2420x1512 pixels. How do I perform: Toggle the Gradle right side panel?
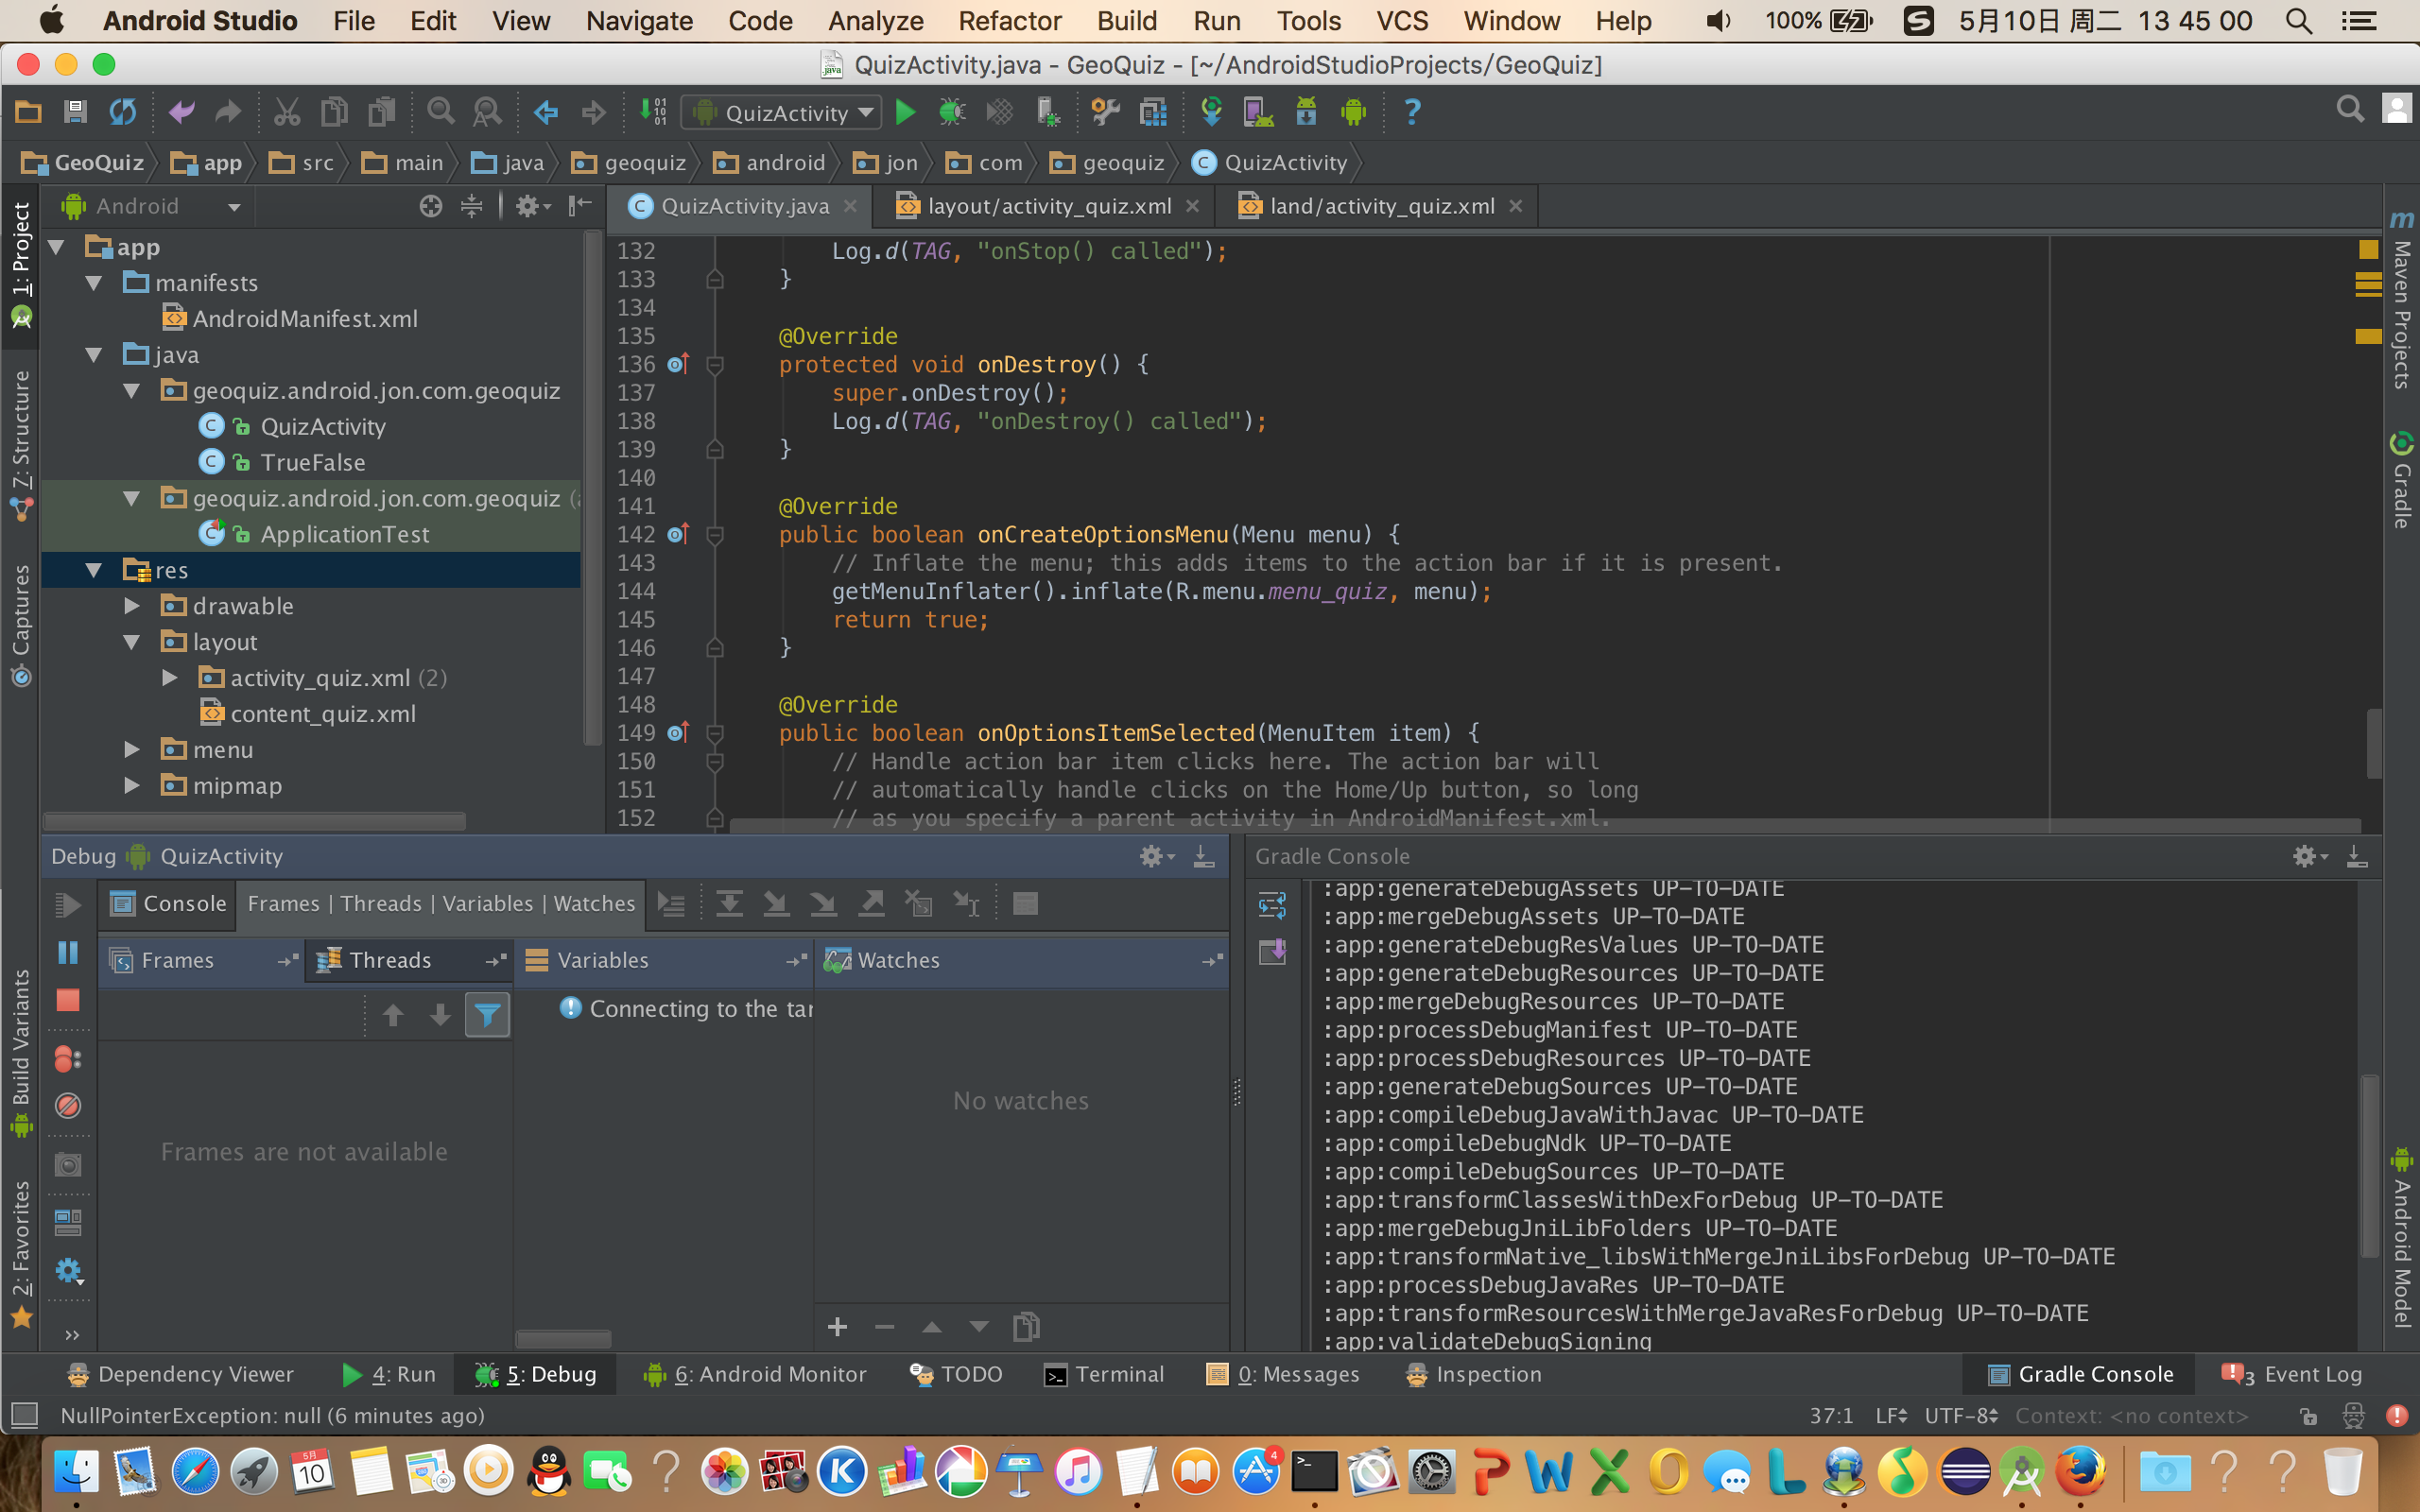[x=2401, y=480]
